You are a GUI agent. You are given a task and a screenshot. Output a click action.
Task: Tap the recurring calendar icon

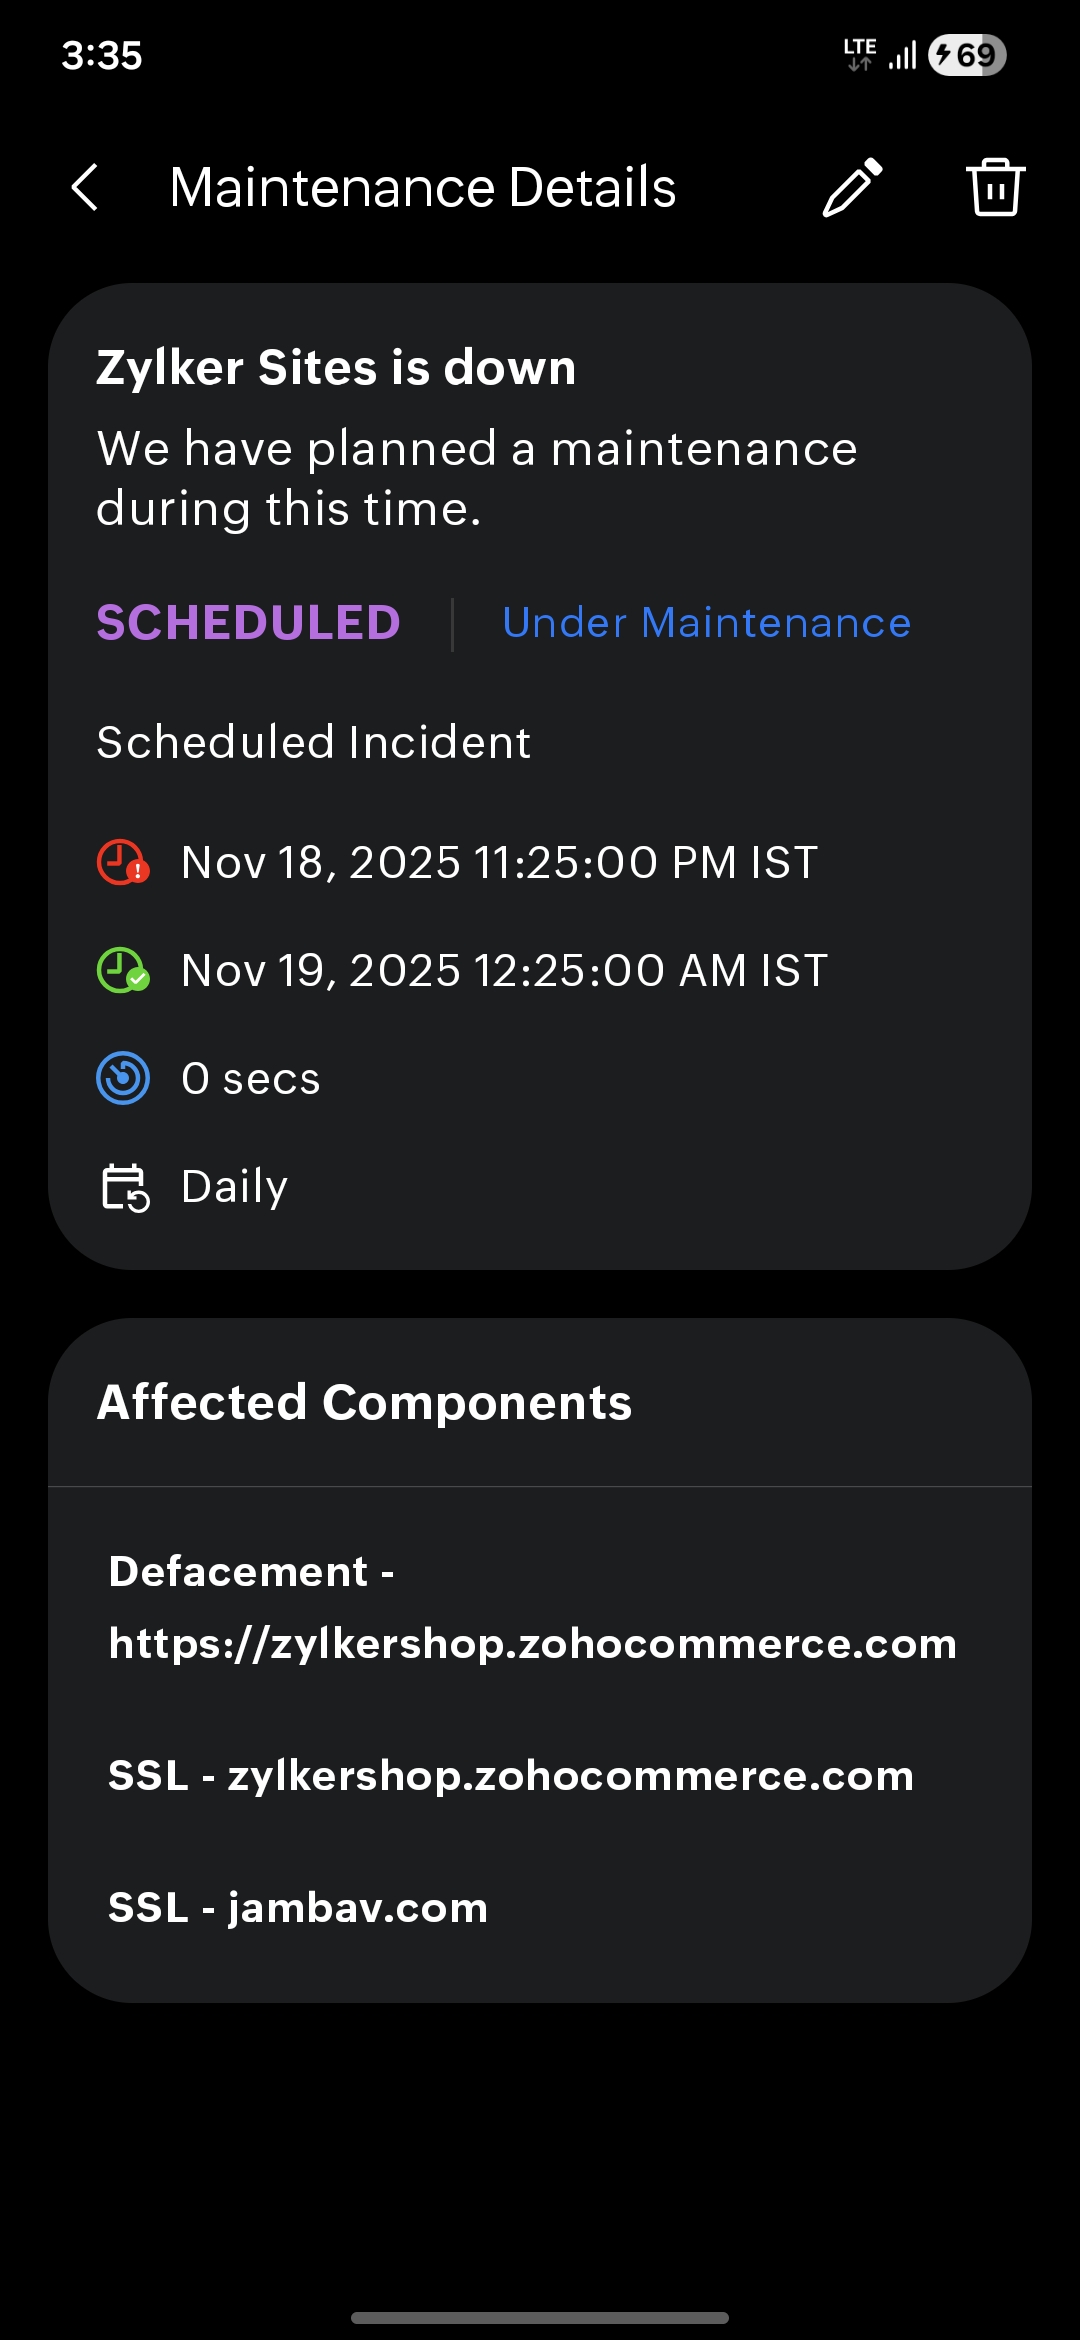point(125,1187)
